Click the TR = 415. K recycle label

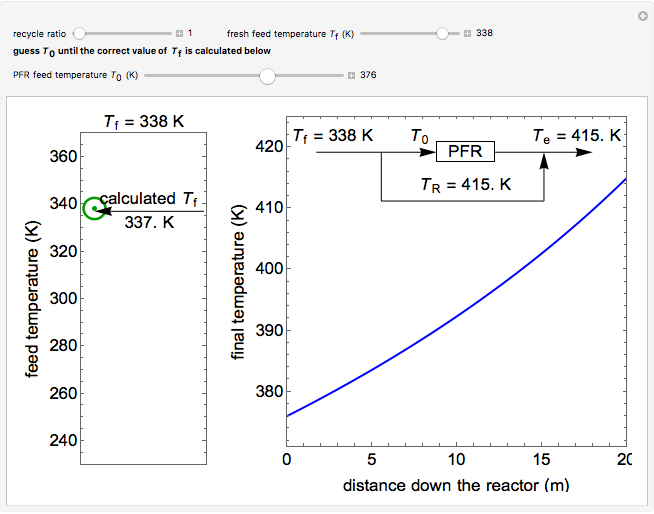[465, 184]
